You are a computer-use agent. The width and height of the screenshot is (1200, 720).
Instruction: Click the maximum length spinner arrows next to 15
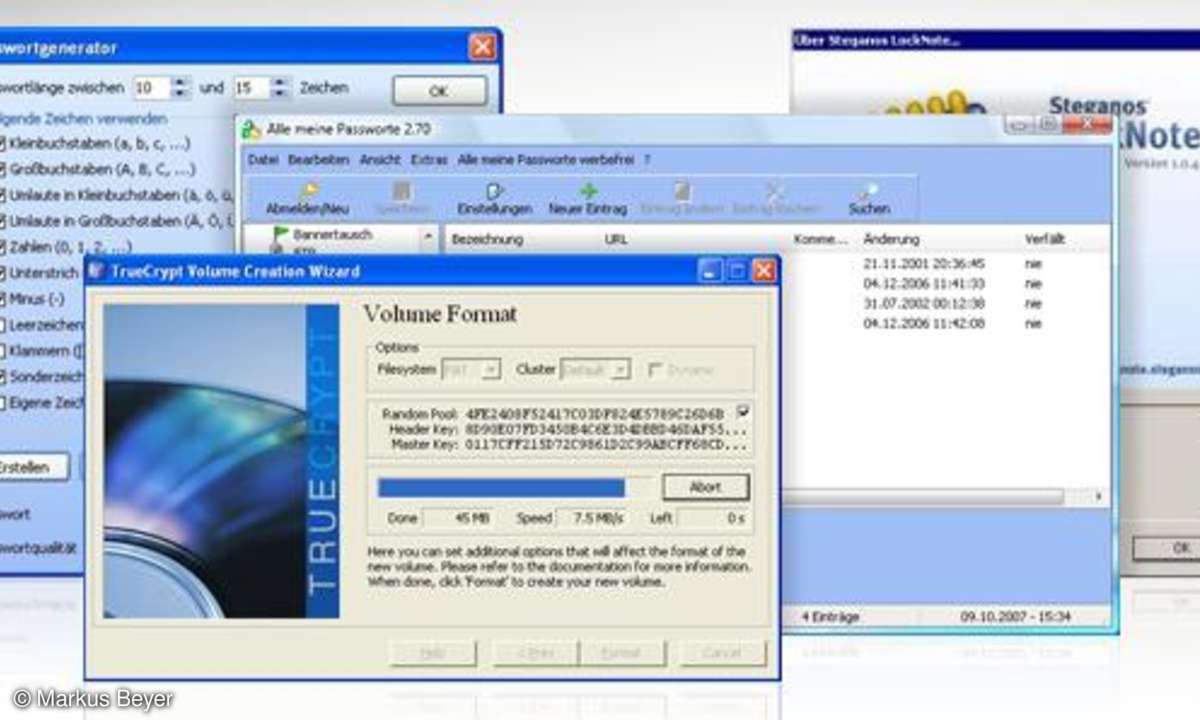280,88
